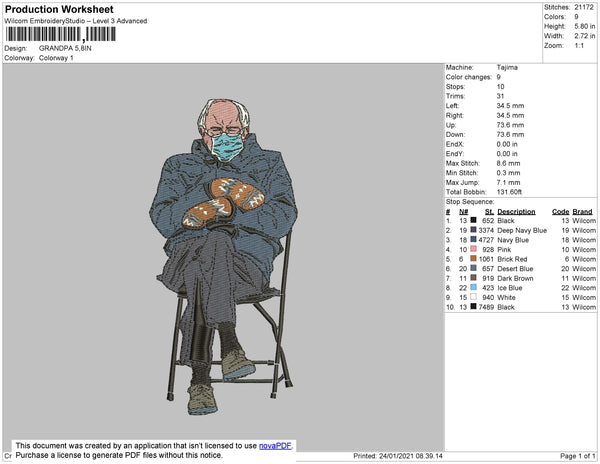
Task: Click the Code column header
Action: (561, 212)
